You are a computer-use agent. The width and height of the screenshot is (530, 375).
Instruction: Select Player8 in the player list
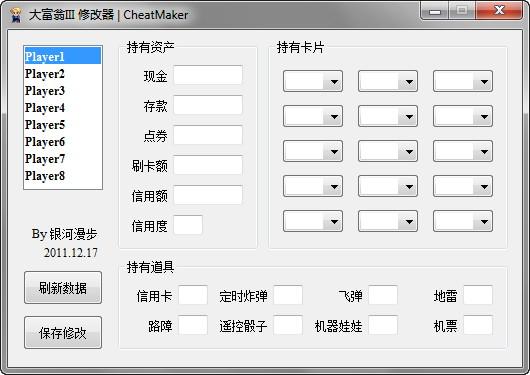click(x=63, y=175)
